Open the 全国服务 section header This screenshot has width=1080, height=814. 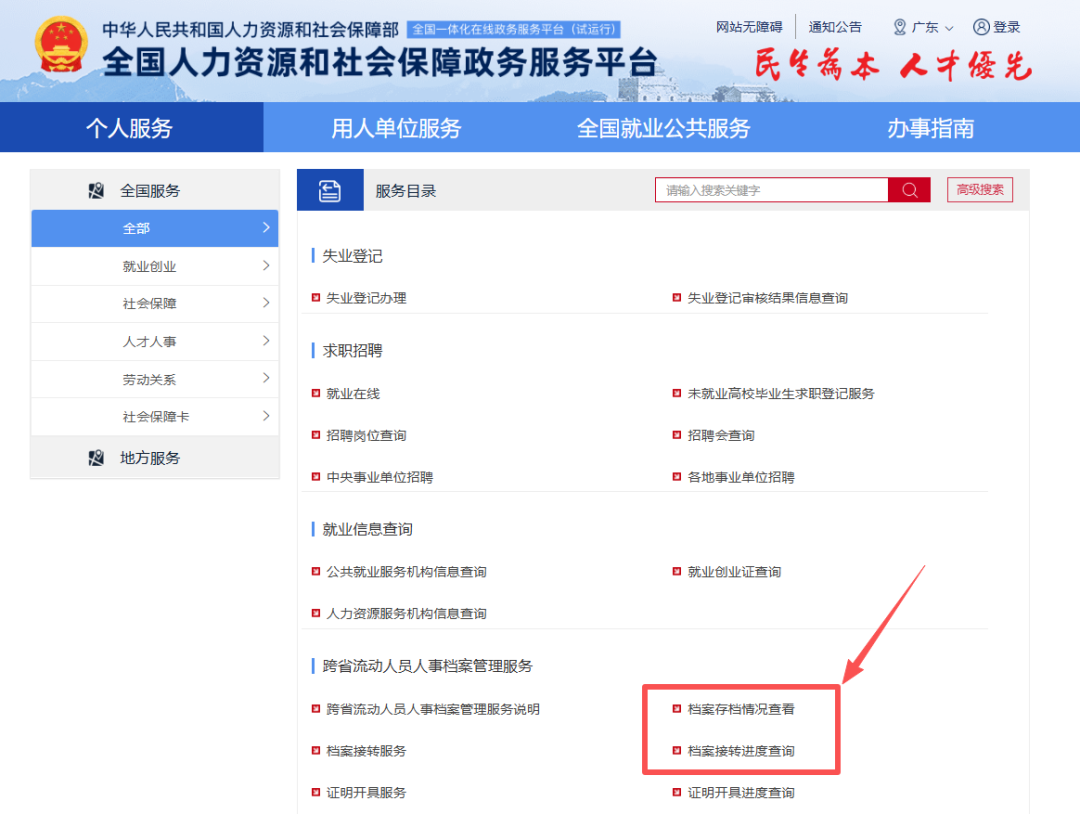point(155,191)
